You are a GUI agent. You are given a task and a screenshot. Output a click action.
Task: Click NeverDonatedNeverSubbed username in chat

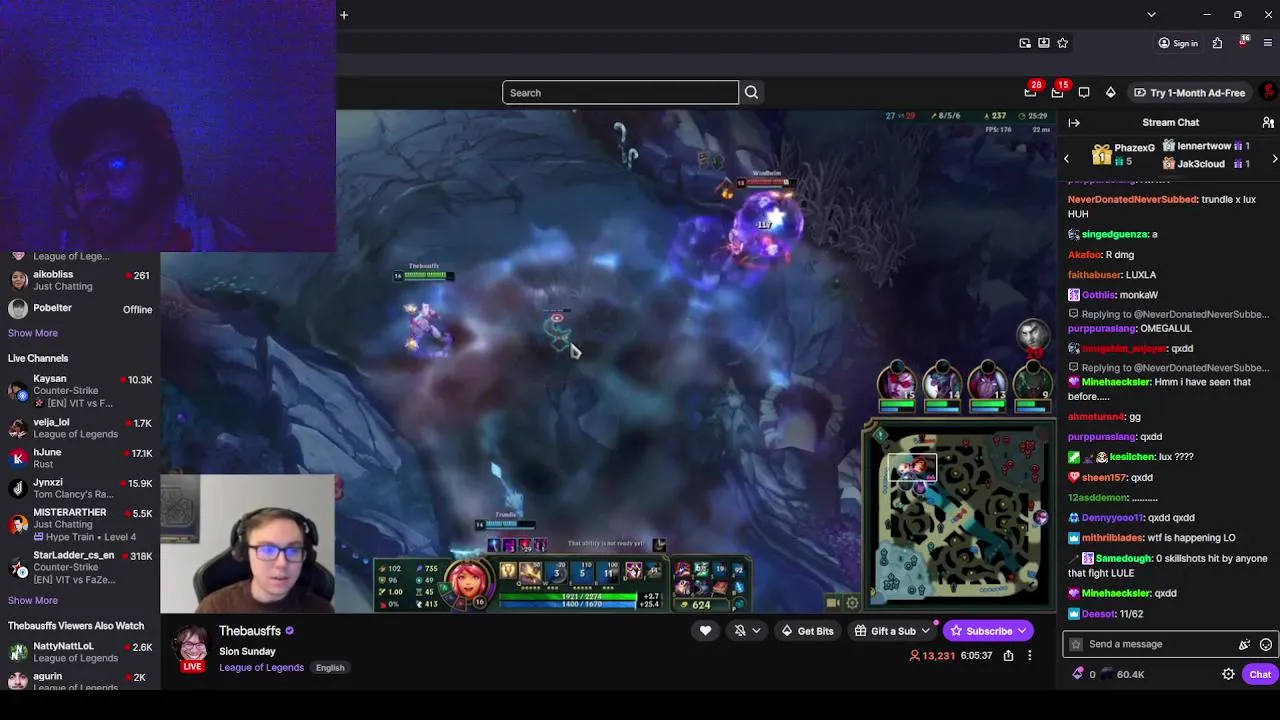[1132, 199]
